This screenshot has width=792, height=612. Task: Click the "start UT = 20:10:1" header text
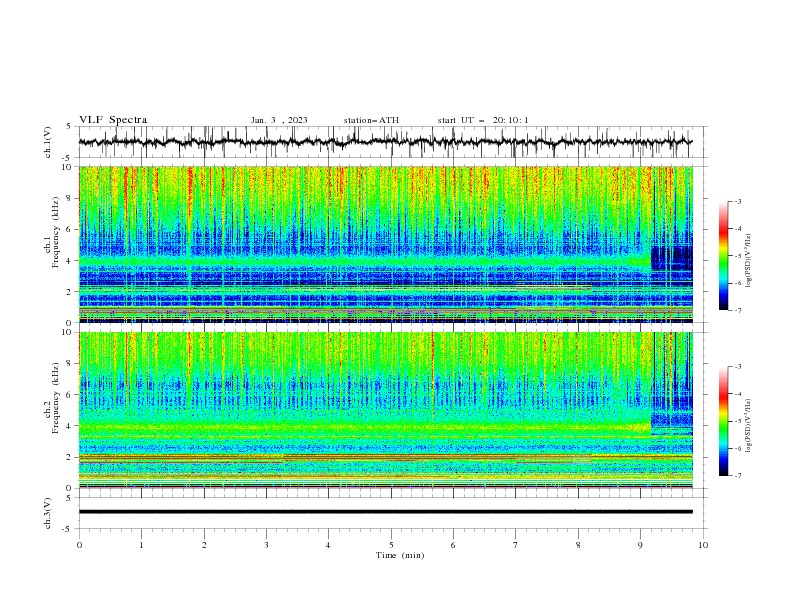click(483, 120)
